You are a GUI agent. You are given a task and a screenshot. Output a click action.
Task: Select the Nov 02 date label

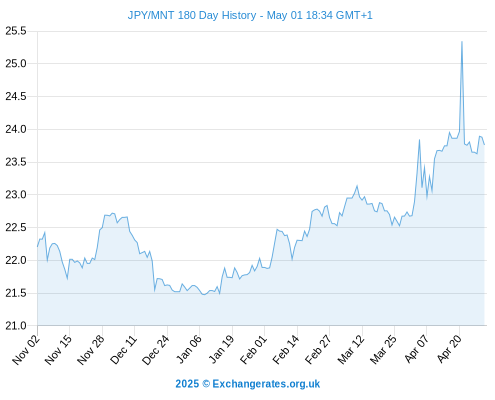pyautogui.click(x=26, y=350)
